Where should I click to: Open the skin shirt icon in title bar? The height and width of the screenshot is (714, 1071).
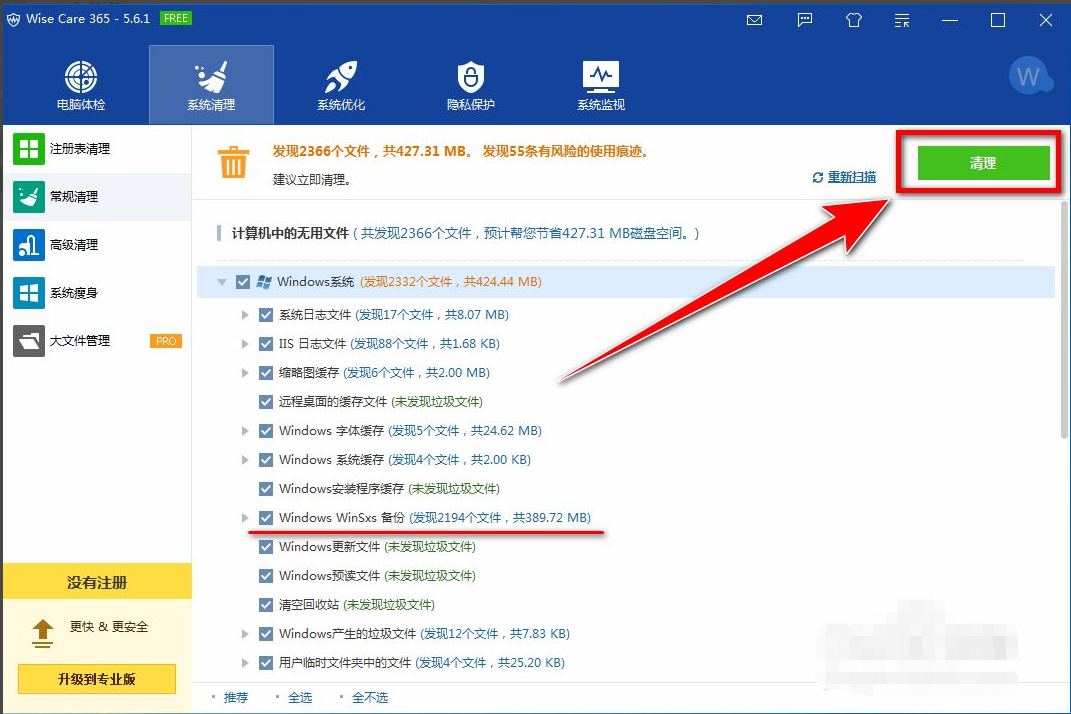click(x=853, y=20)
